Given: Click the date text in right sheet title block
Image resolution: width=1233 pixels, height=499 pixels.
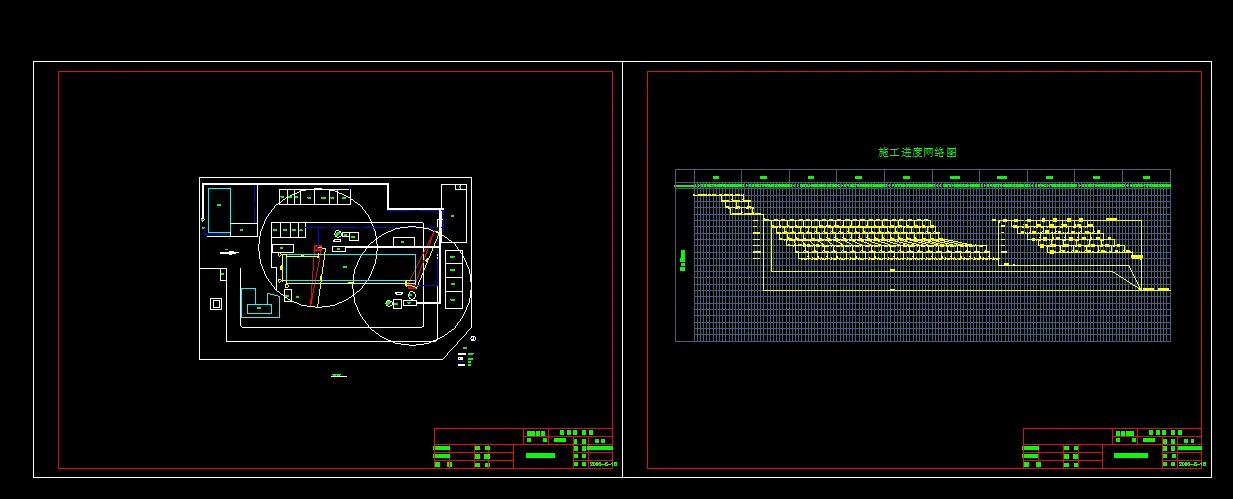Looking at the screenshot, I should point(1192,463).
